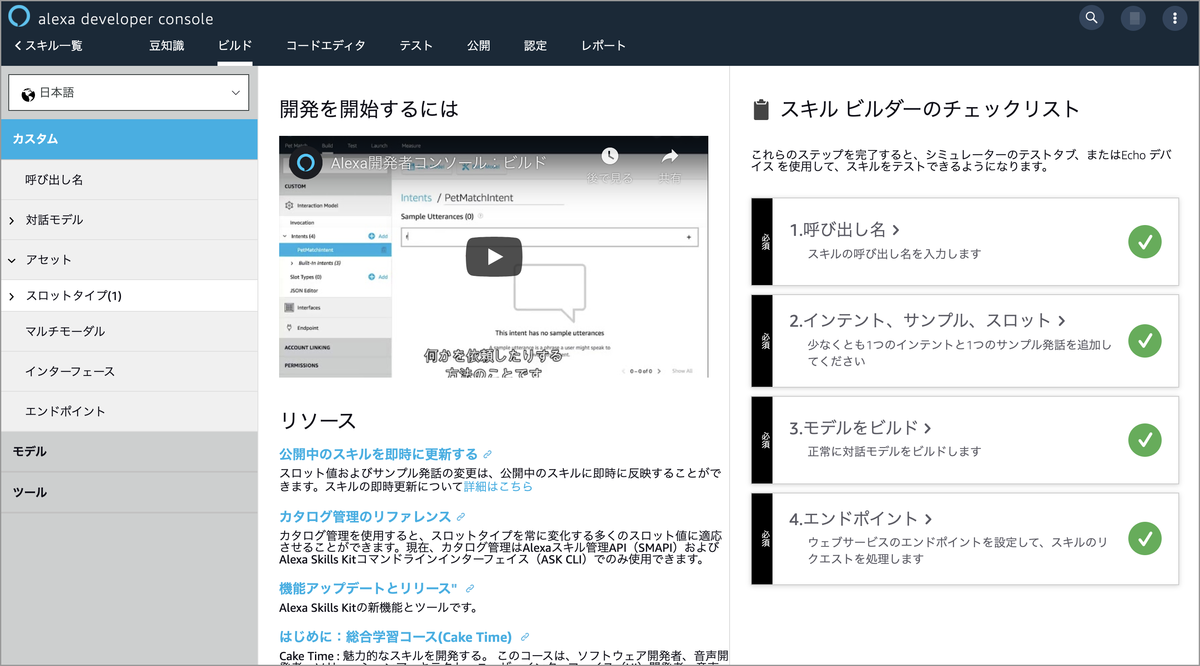The width and height of the screenshot is (1200, 666).
Task: Open the はじめに：総合学習コース(Cake Time) link
Action: click(x=396, y=637)
